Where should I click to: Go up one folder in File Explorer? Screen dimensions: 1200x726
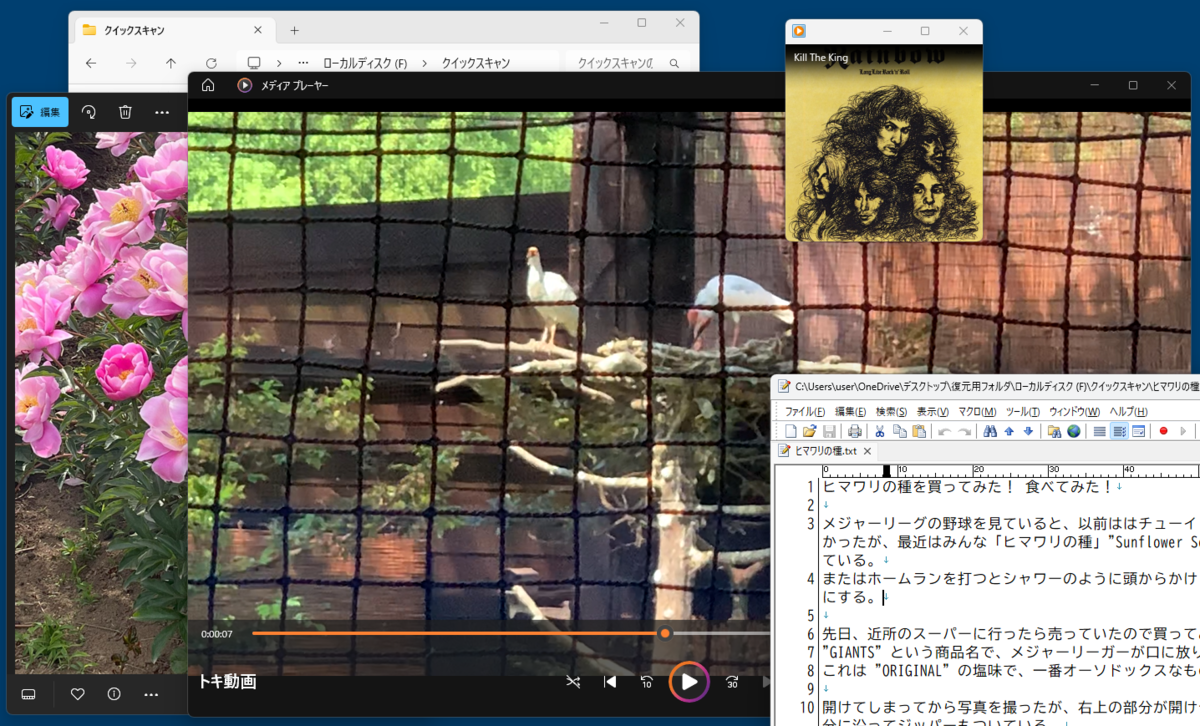point(171,63)
